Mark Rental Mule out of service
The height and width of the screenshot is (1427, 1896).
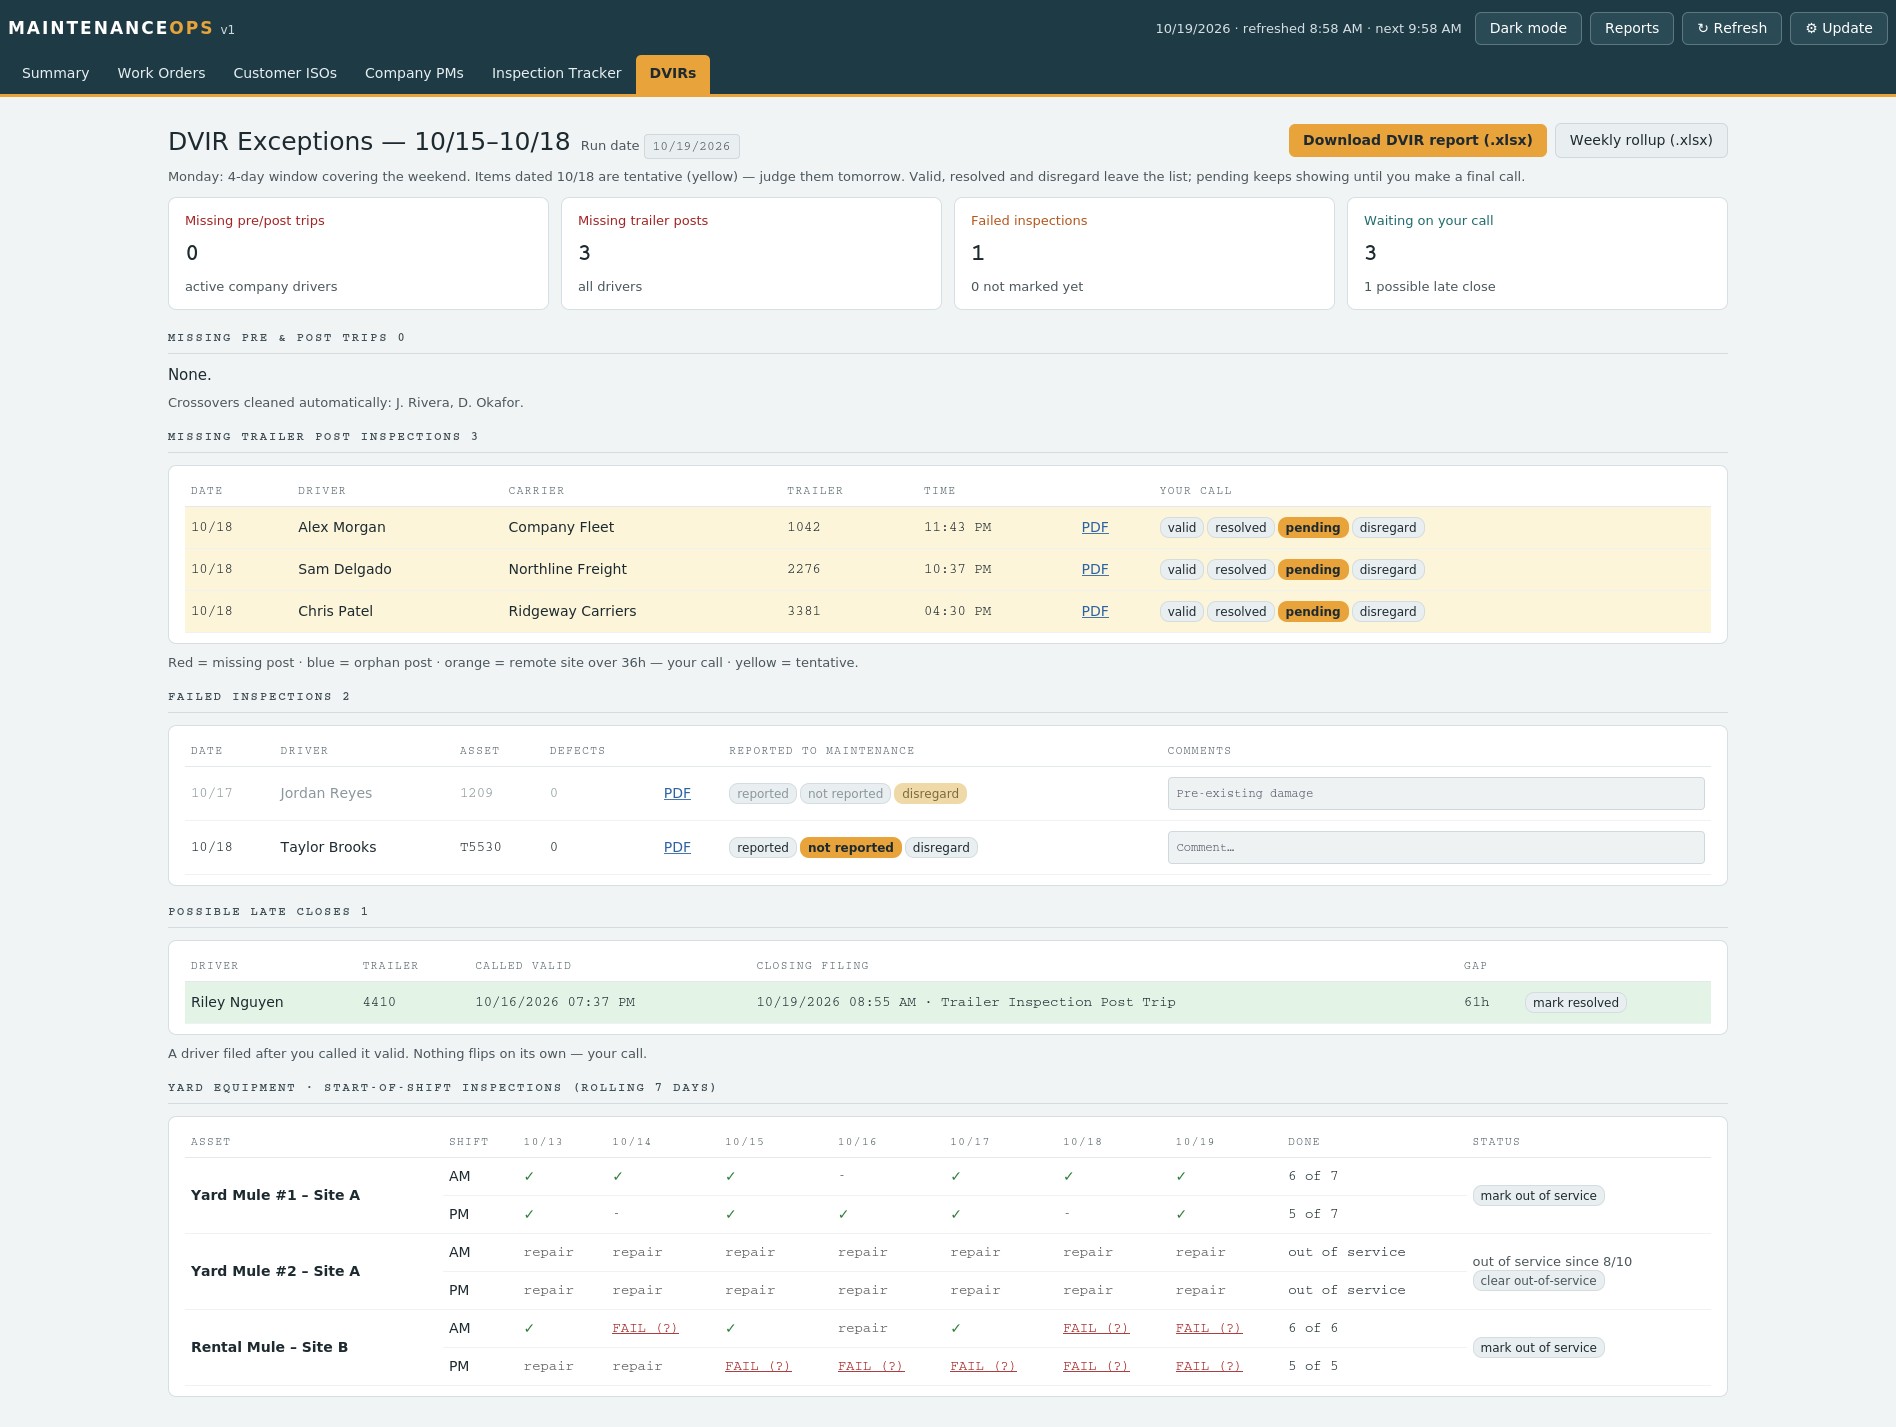[x=1538, y=1348]
